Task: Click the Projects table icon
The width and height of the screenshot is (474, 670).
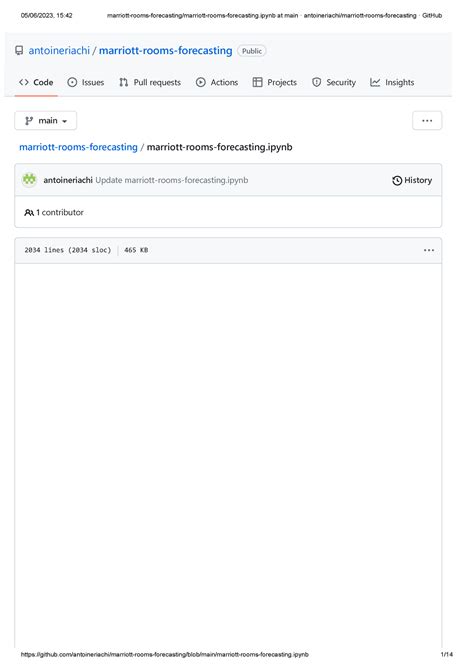Action: [257, 82]
